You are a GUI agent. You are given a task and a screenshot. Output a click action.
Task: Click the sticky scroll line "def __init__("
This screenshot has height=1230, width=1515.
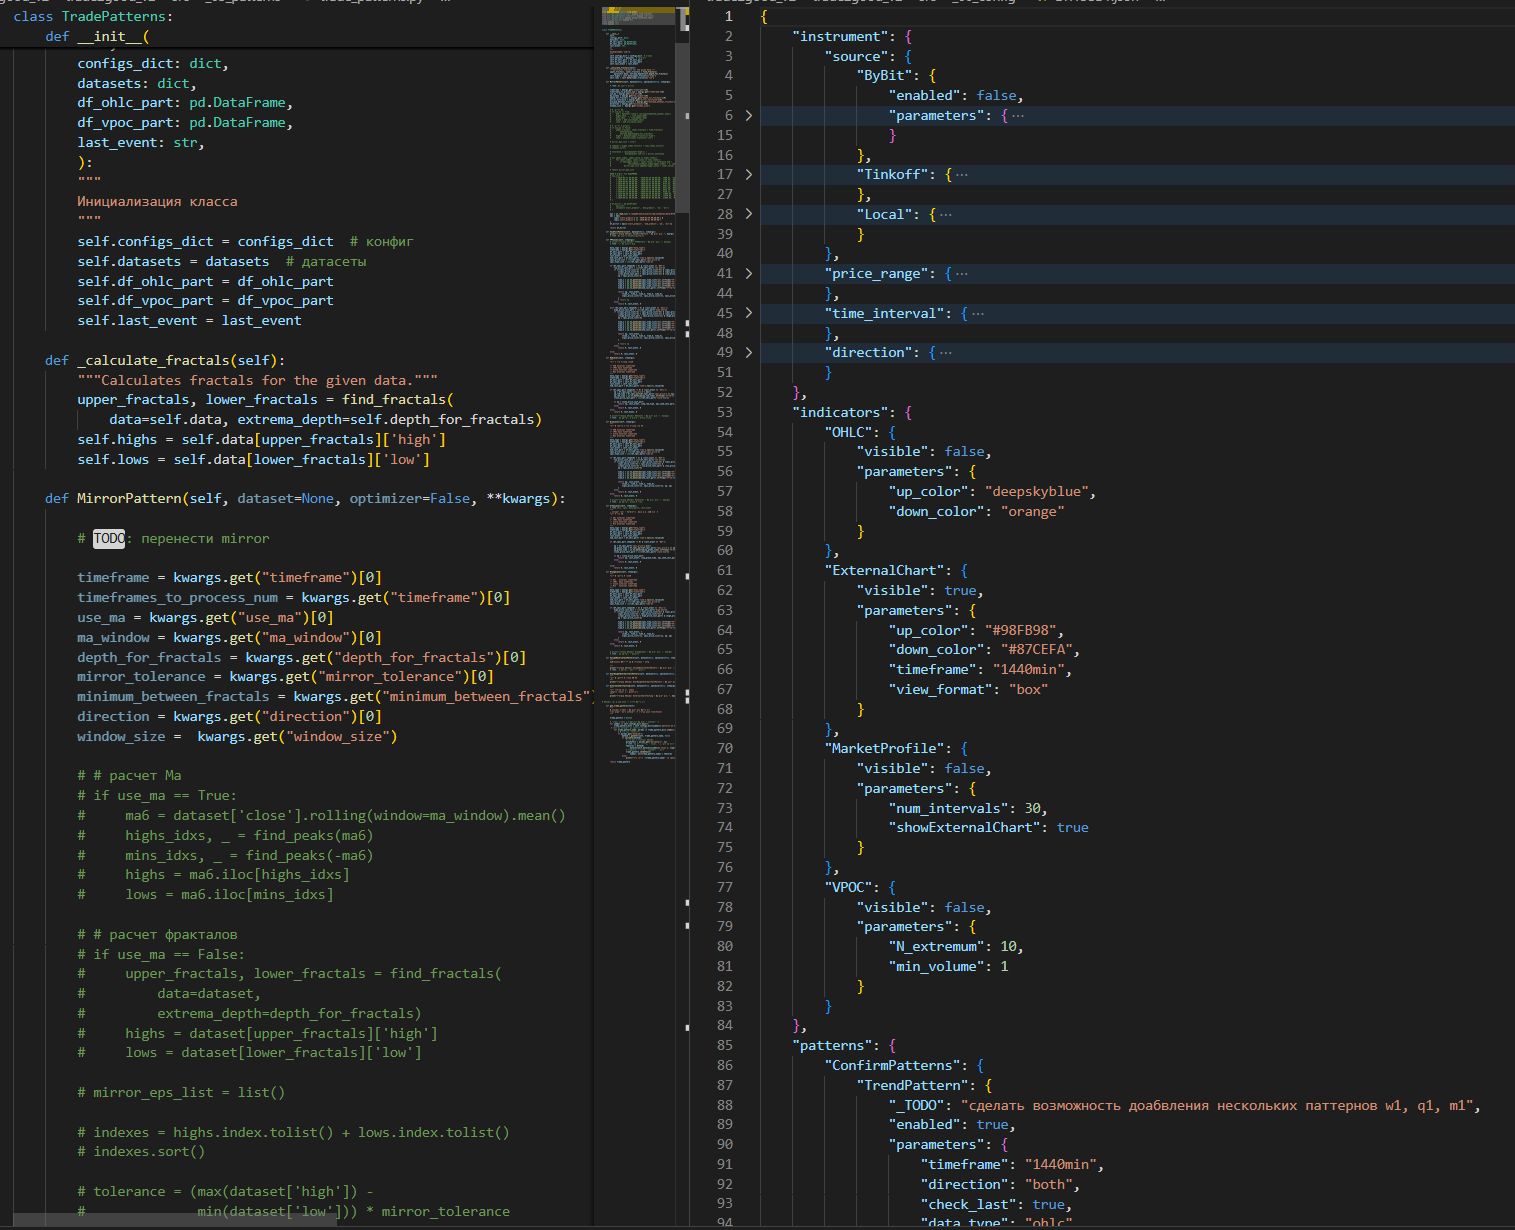(x=97, y=36)
